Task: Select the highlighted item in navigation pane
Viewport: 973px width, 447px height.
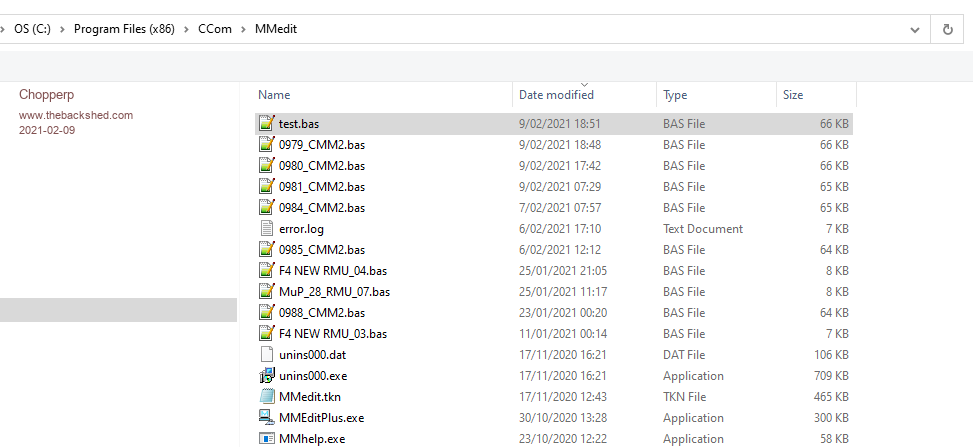Action: [118, 310]
